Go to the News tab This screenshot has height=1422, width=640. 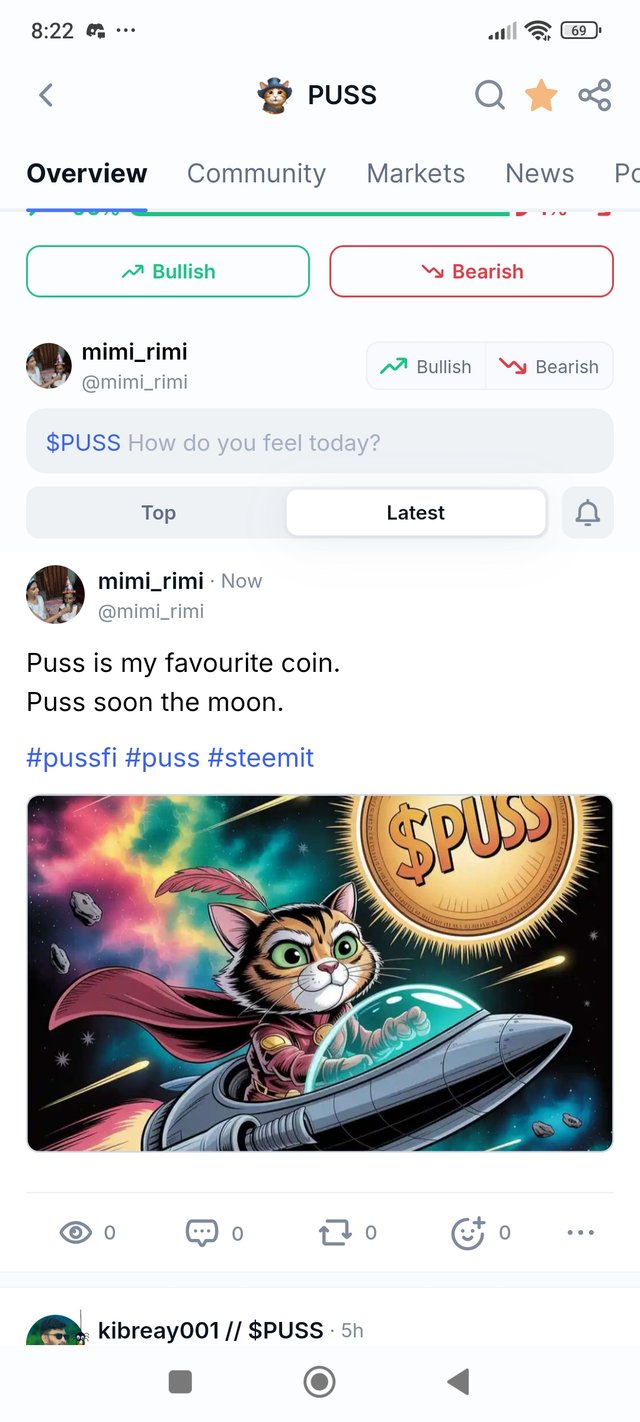539,173
